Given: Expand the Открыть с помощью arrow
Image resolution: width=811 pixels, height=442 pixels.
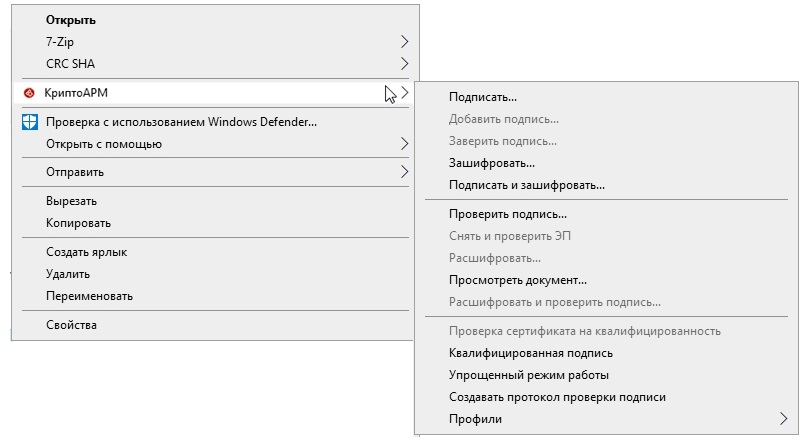Looking at the screenshot, I should [x=404, y=144].
